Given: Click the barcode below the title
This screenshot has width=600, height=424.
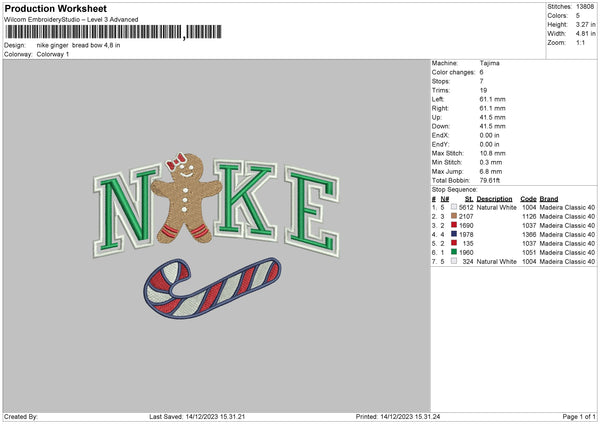Looking at the screenshot, I should tap(114, 32).
